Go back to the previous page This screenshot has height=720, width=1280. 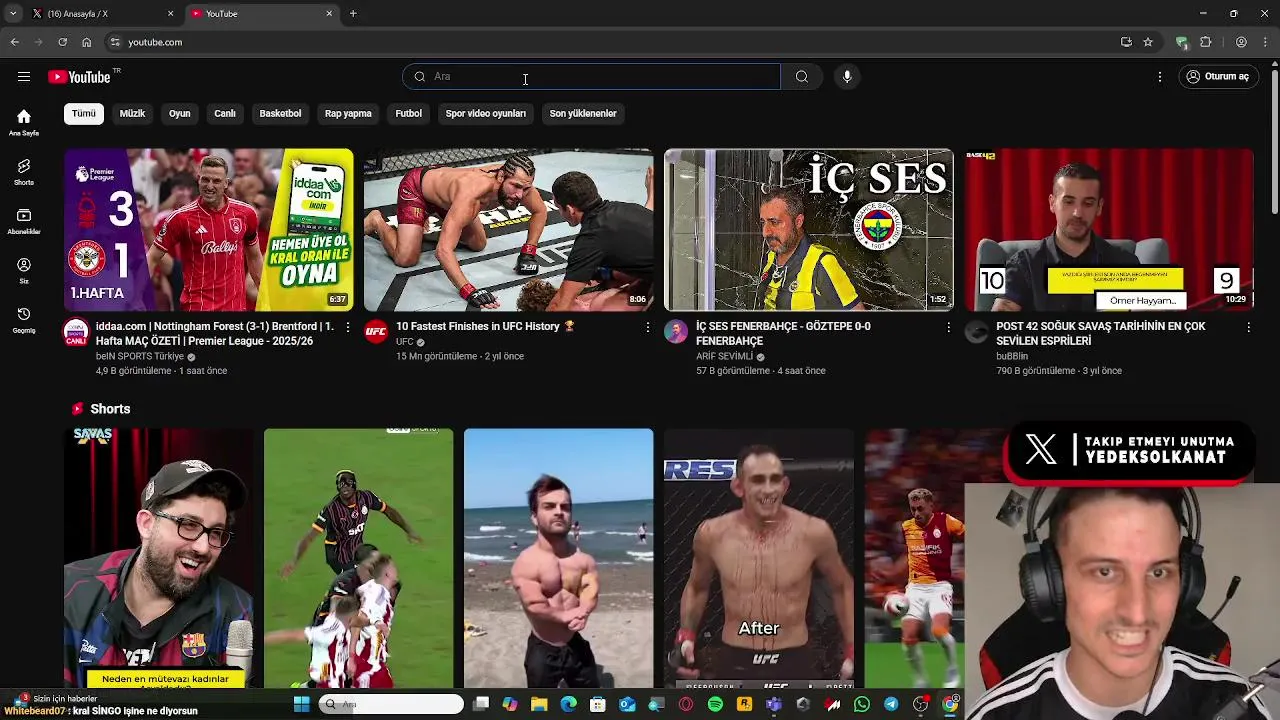[x=14, y=42]
